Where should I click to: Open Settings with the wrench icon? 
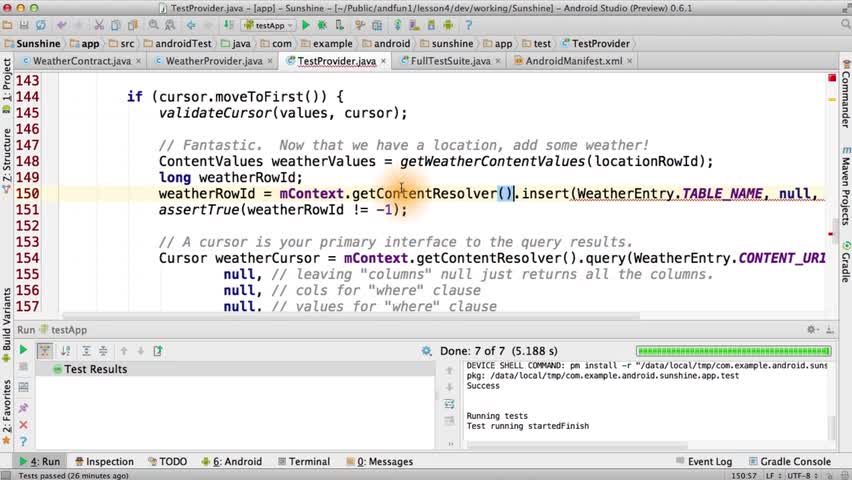360,25
